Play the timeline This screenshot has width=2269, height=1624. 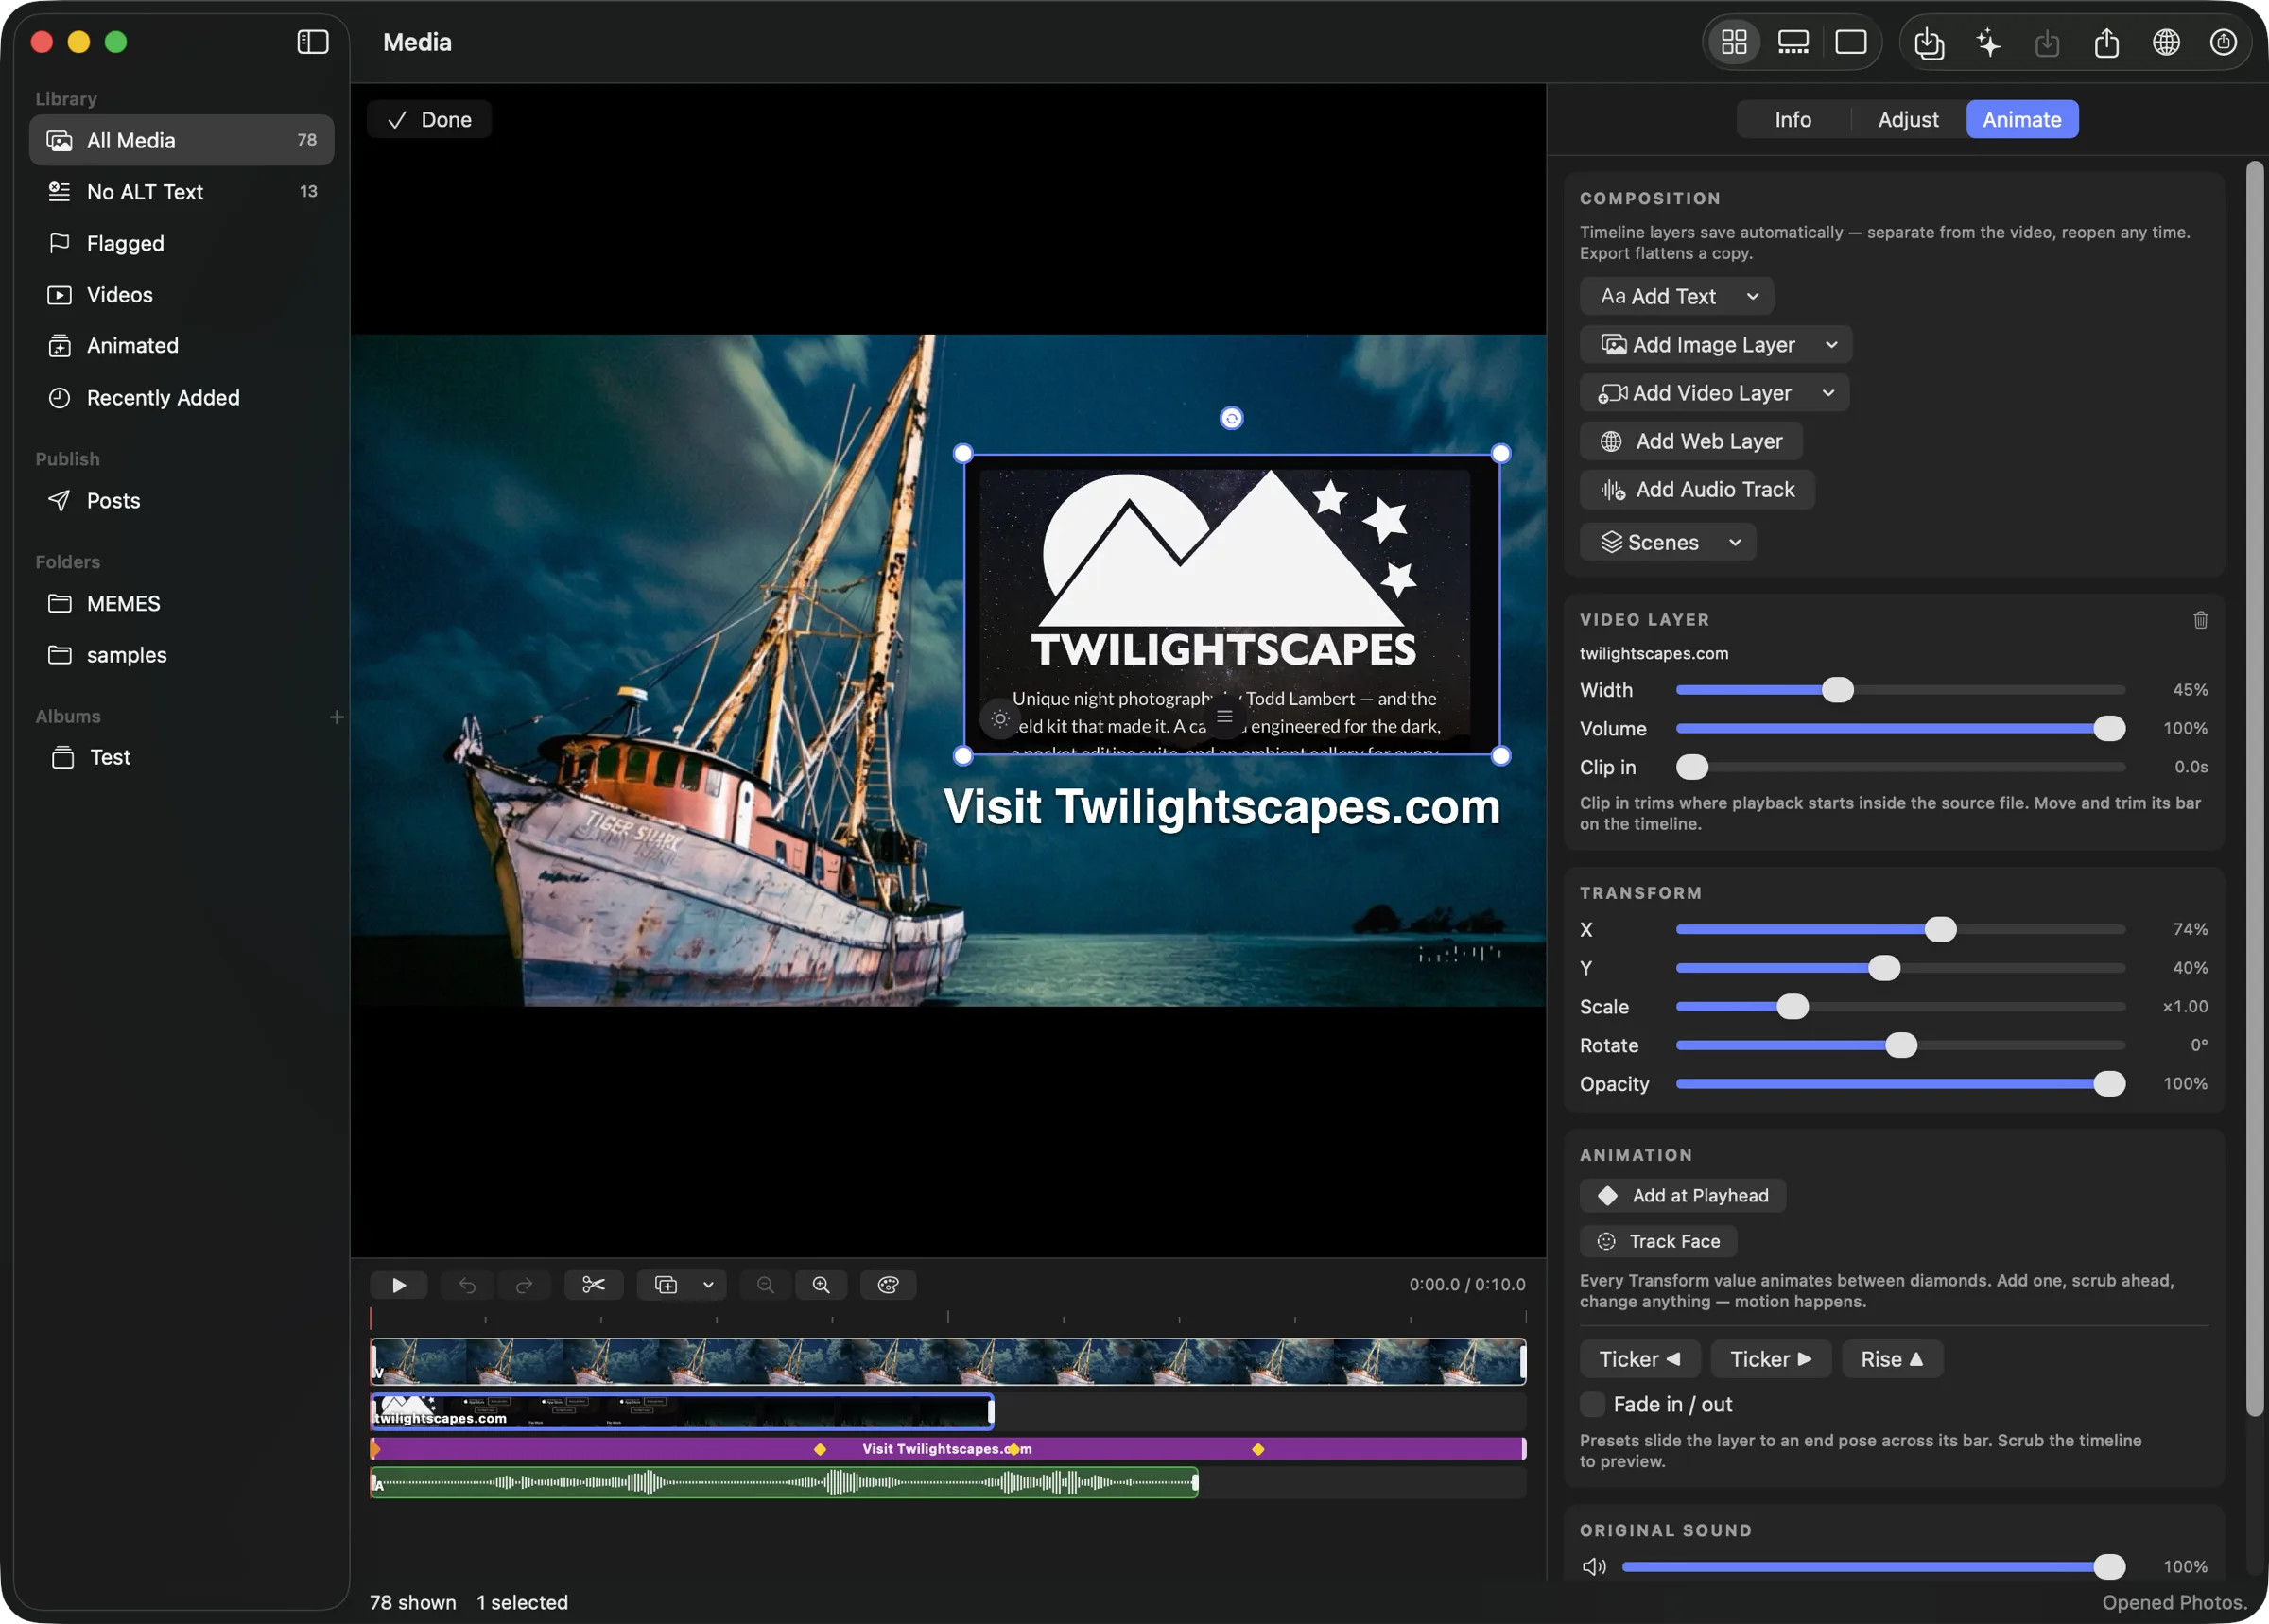(x=399, y=1285)
